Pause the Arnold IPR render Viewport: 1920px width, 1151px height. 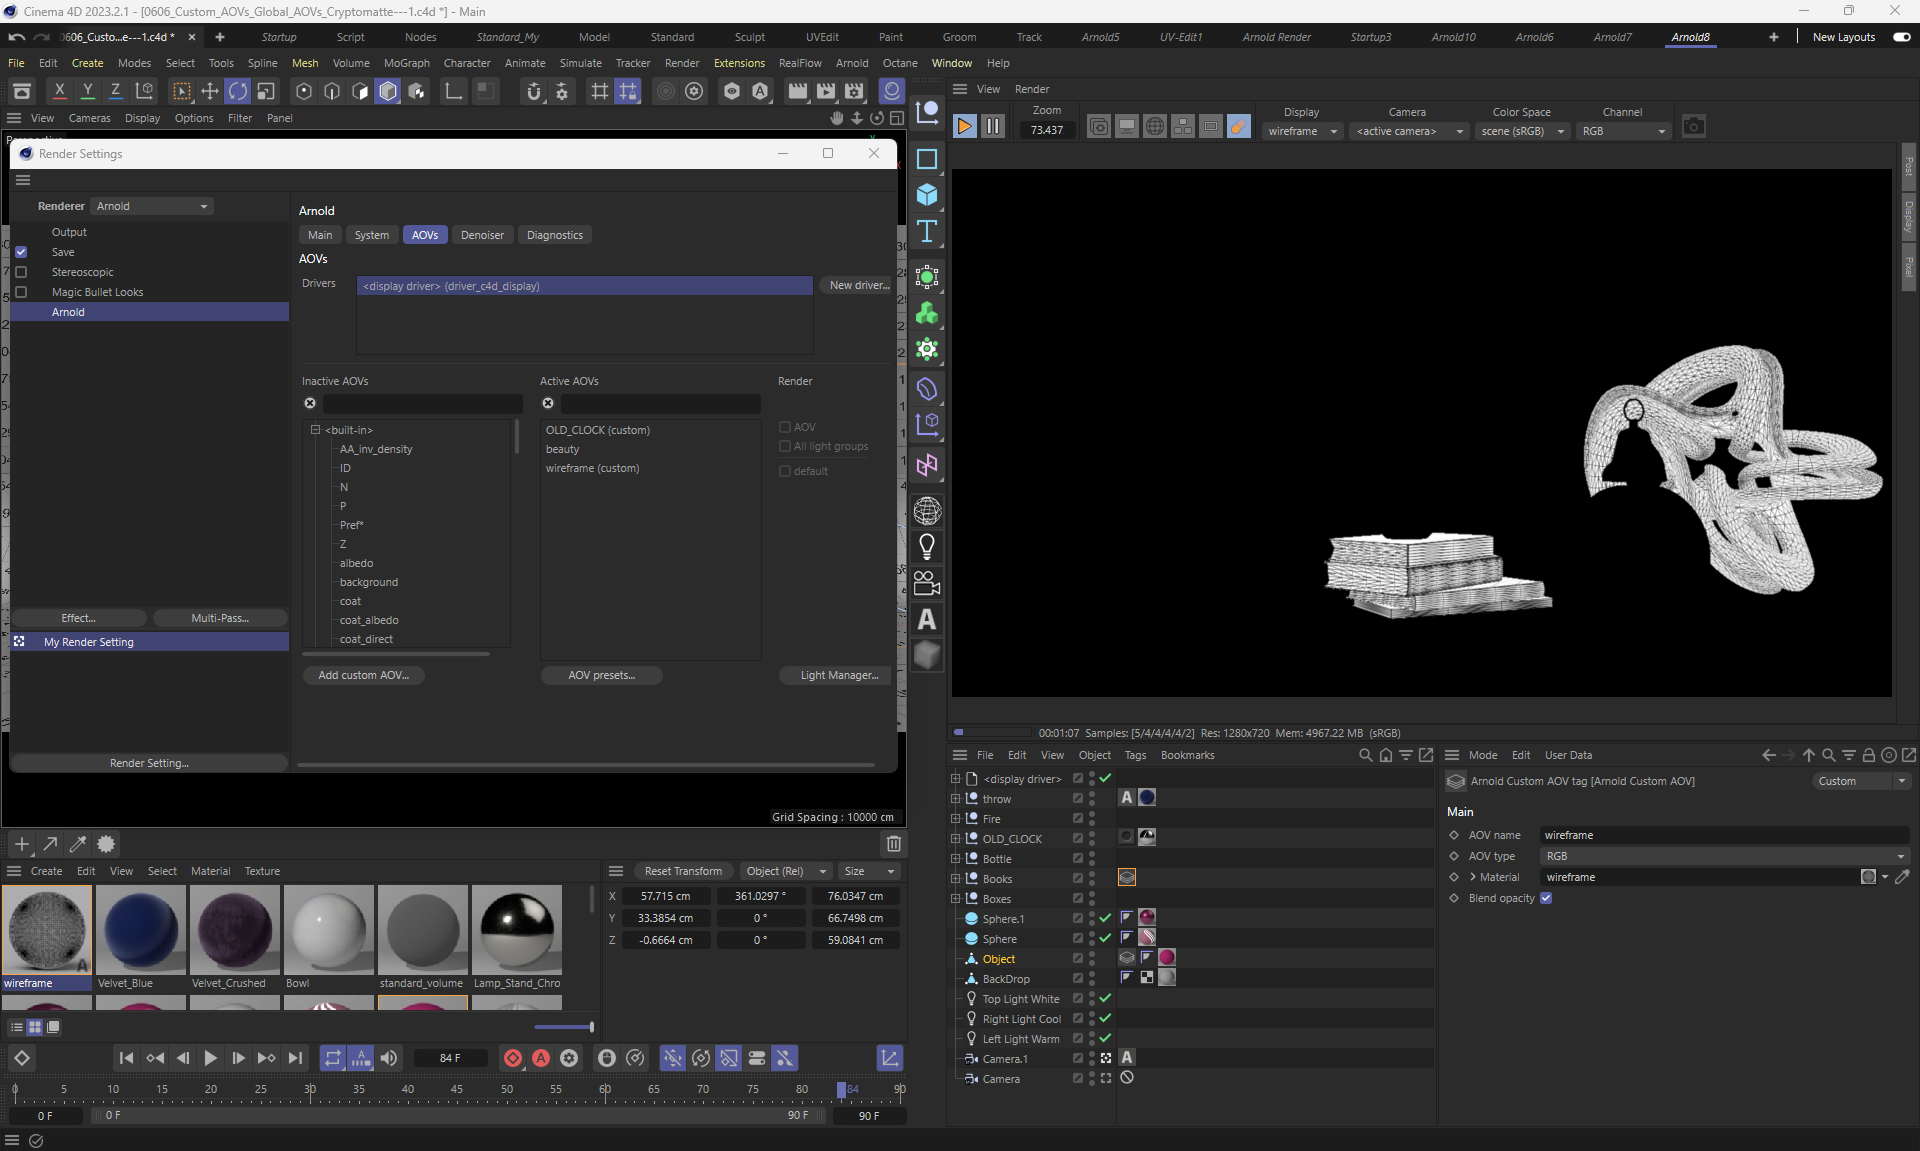(x=992, y=126)
